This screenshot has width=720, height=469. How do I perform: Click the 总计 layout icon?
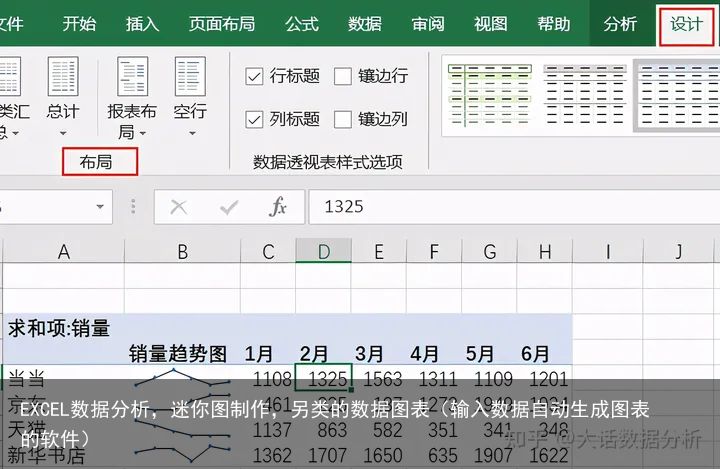pos(63,76)
